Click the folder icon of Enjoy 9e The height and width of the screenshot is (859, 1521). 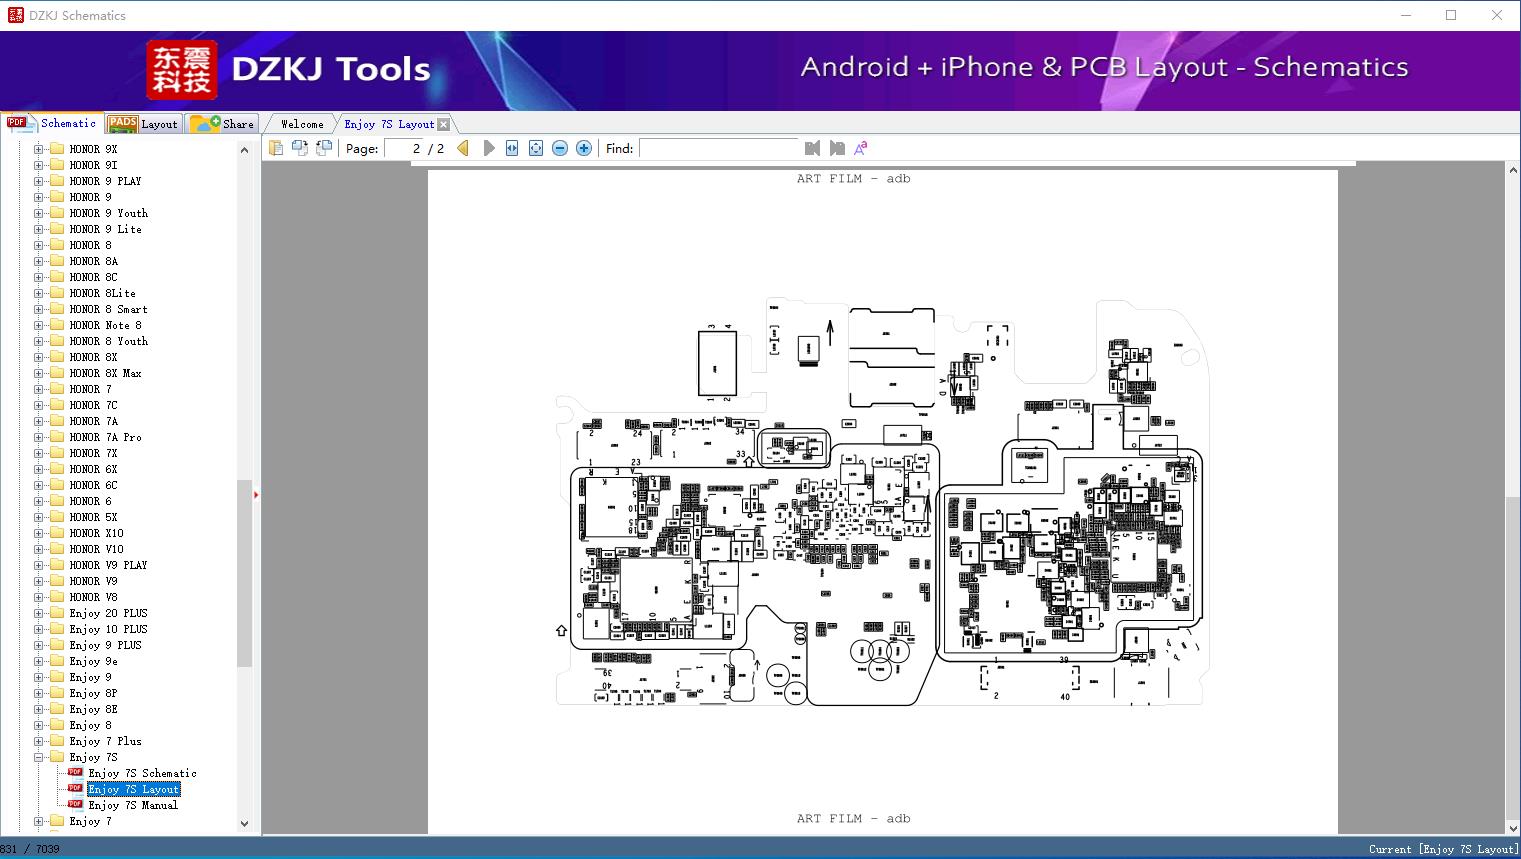[x=57, y=661]
